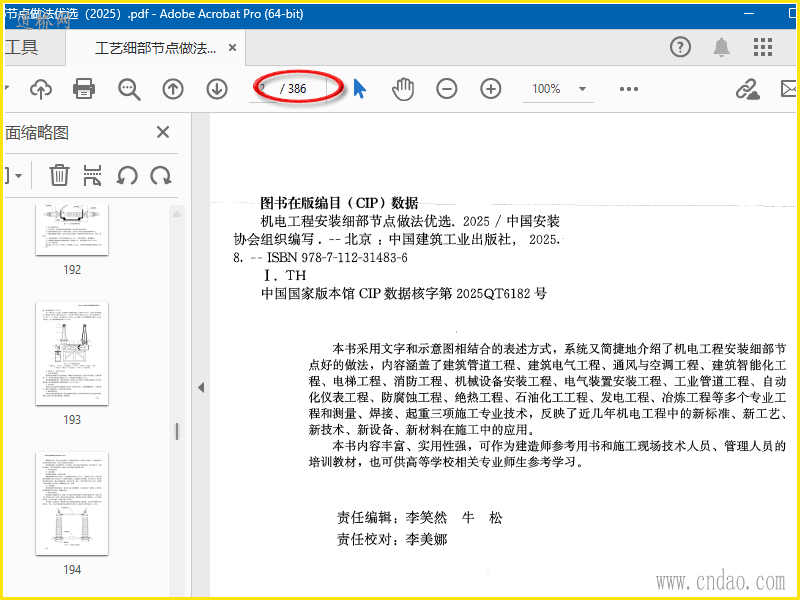Open the apps grid icon
The image size is (800, 600).
coord(763,47)
